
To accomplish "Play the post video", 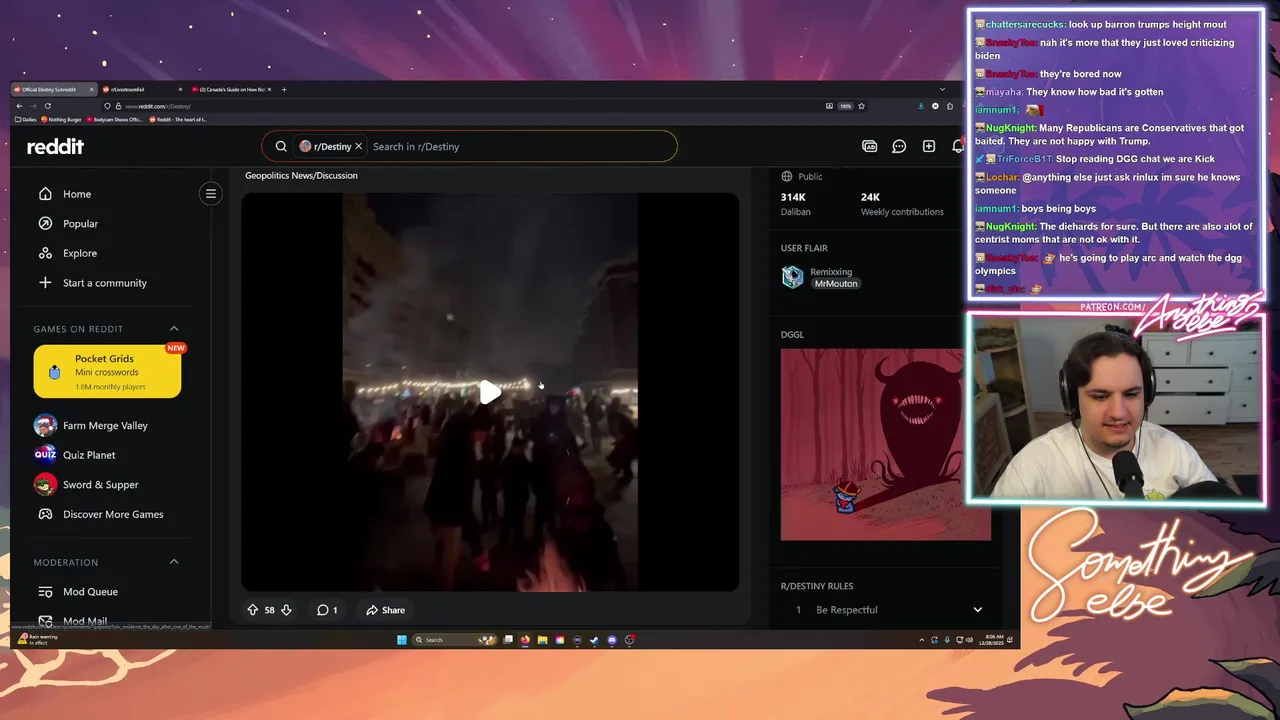I will pos(489,392).
